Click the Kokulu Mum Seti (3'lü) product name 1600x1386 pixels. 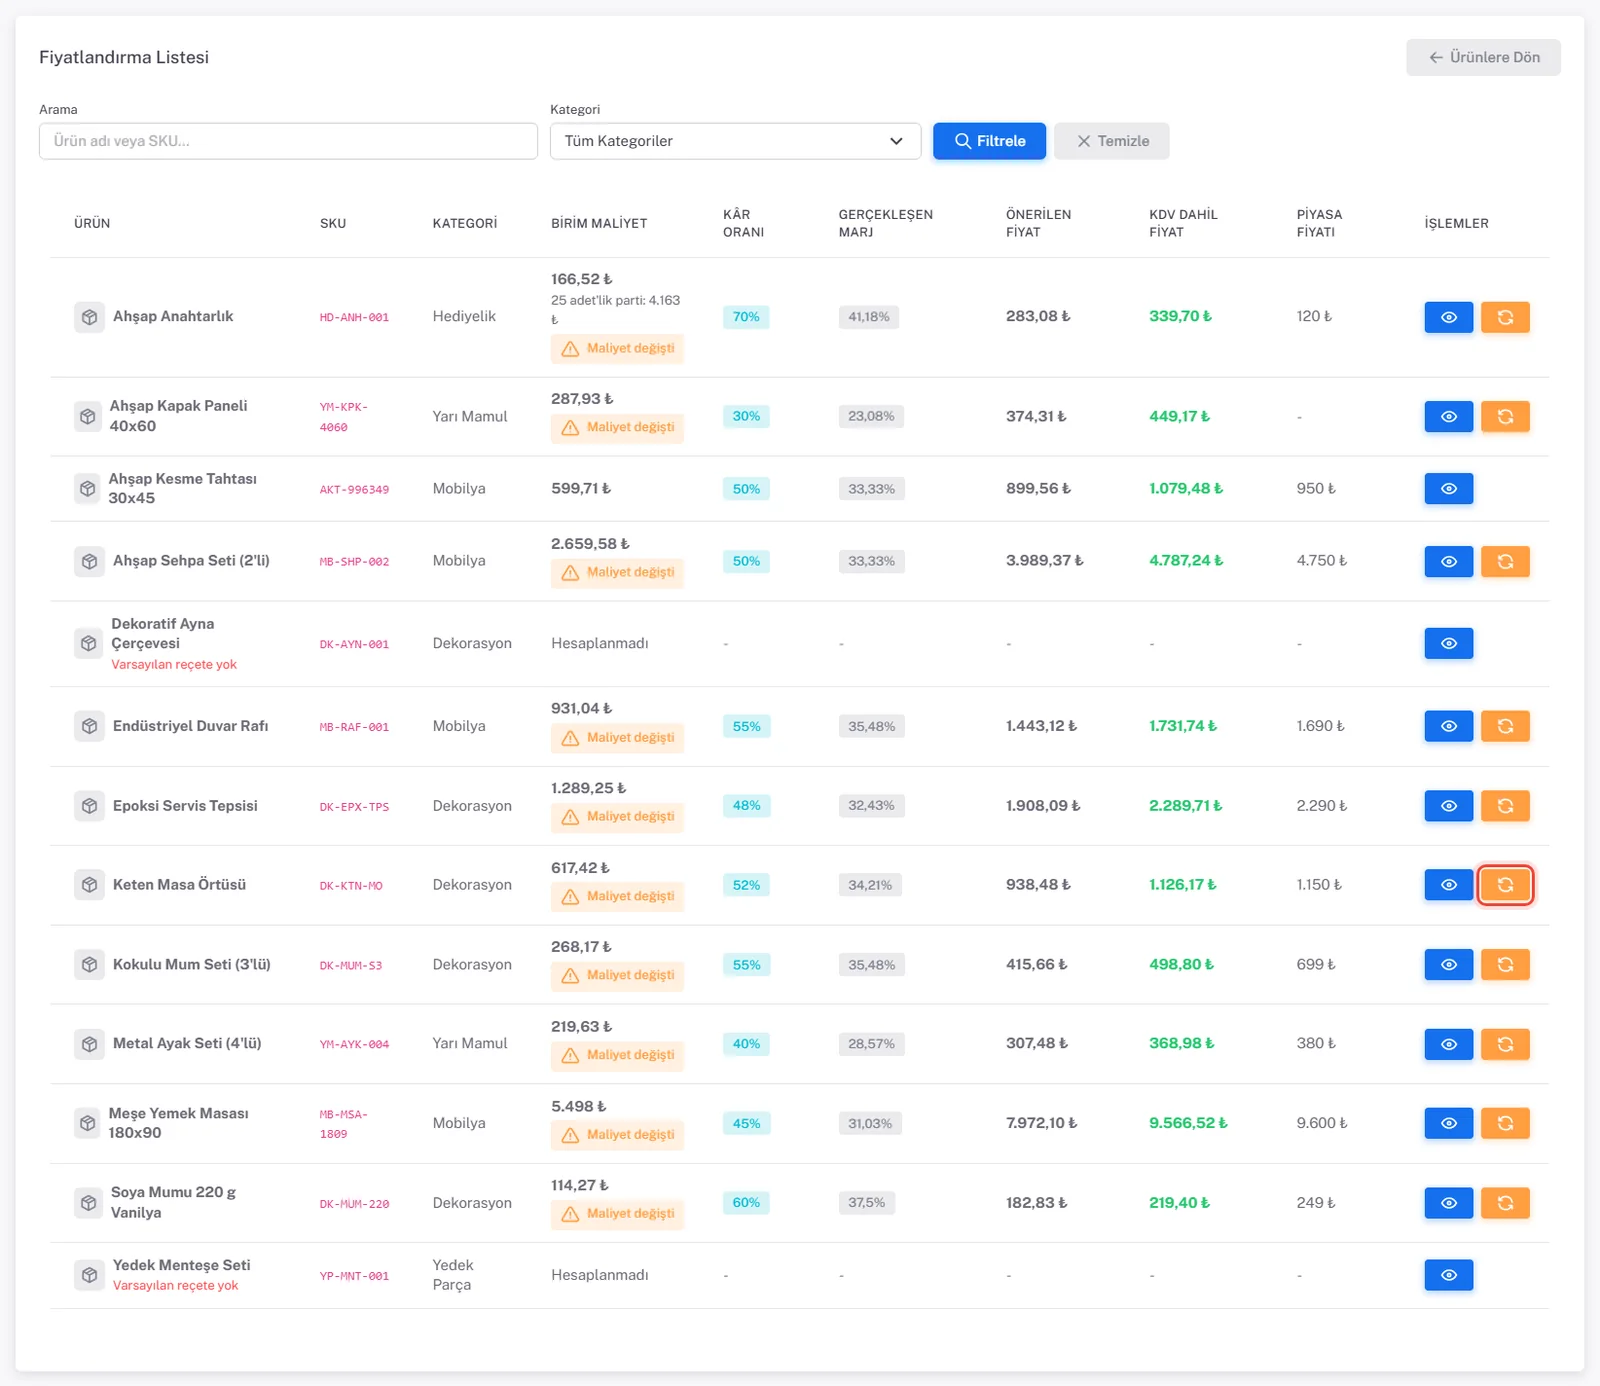pos(191,964)
